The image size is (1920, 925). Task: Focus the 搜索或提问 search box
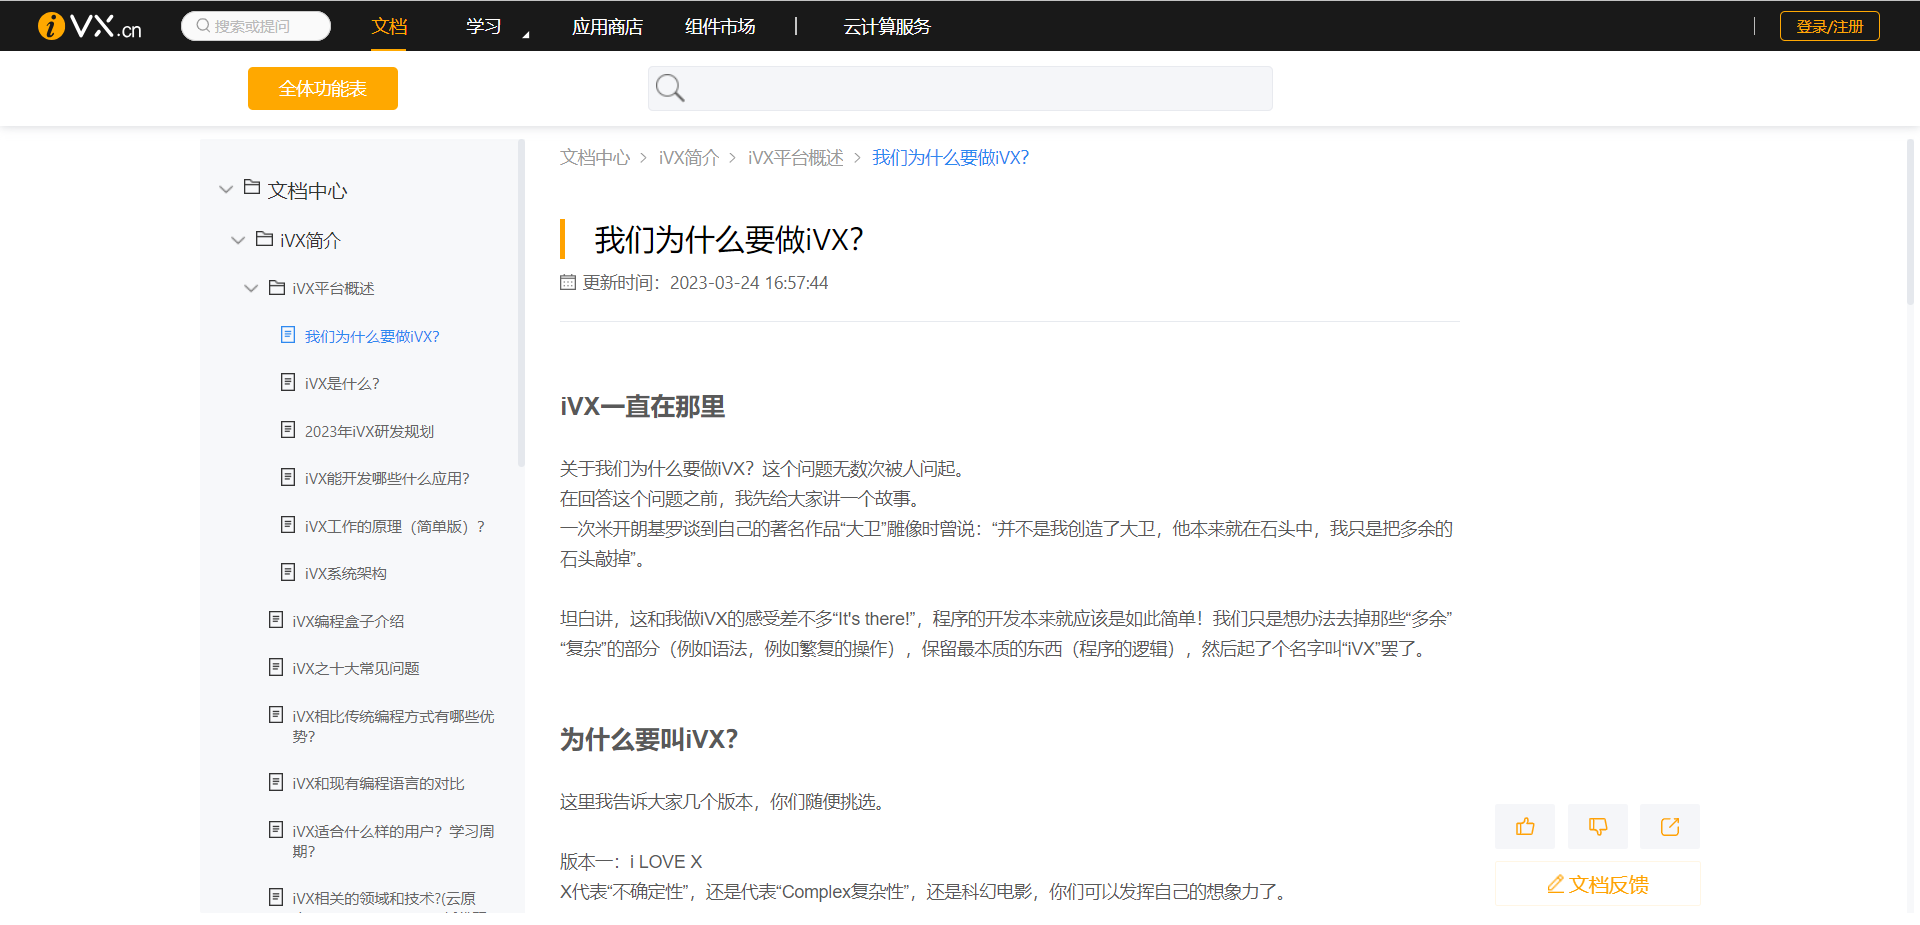point(256,26)
